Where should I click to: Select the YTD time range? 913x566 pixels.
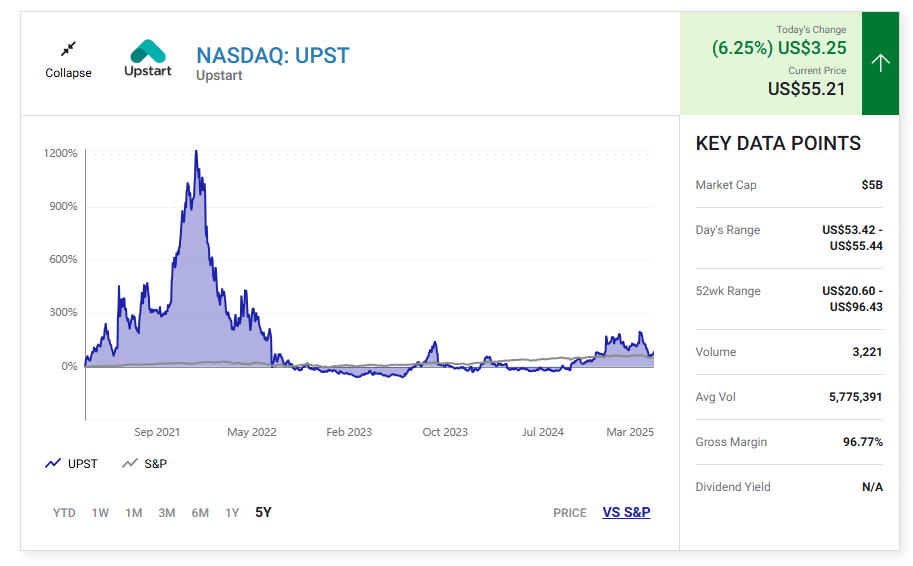64,513
